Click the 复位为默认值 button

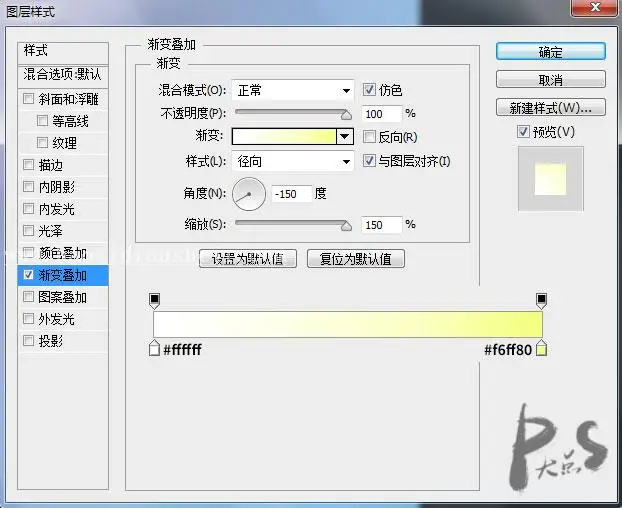point(356,259)
